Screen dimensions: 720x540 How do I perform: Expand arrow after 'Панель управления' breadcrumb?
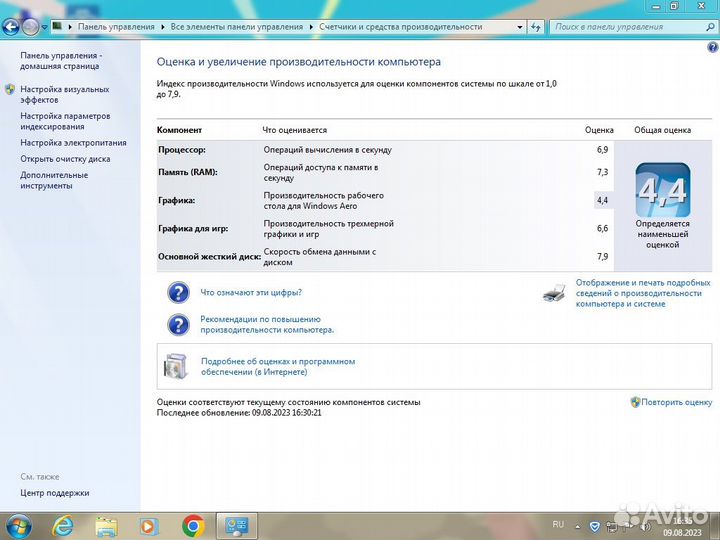163,27
